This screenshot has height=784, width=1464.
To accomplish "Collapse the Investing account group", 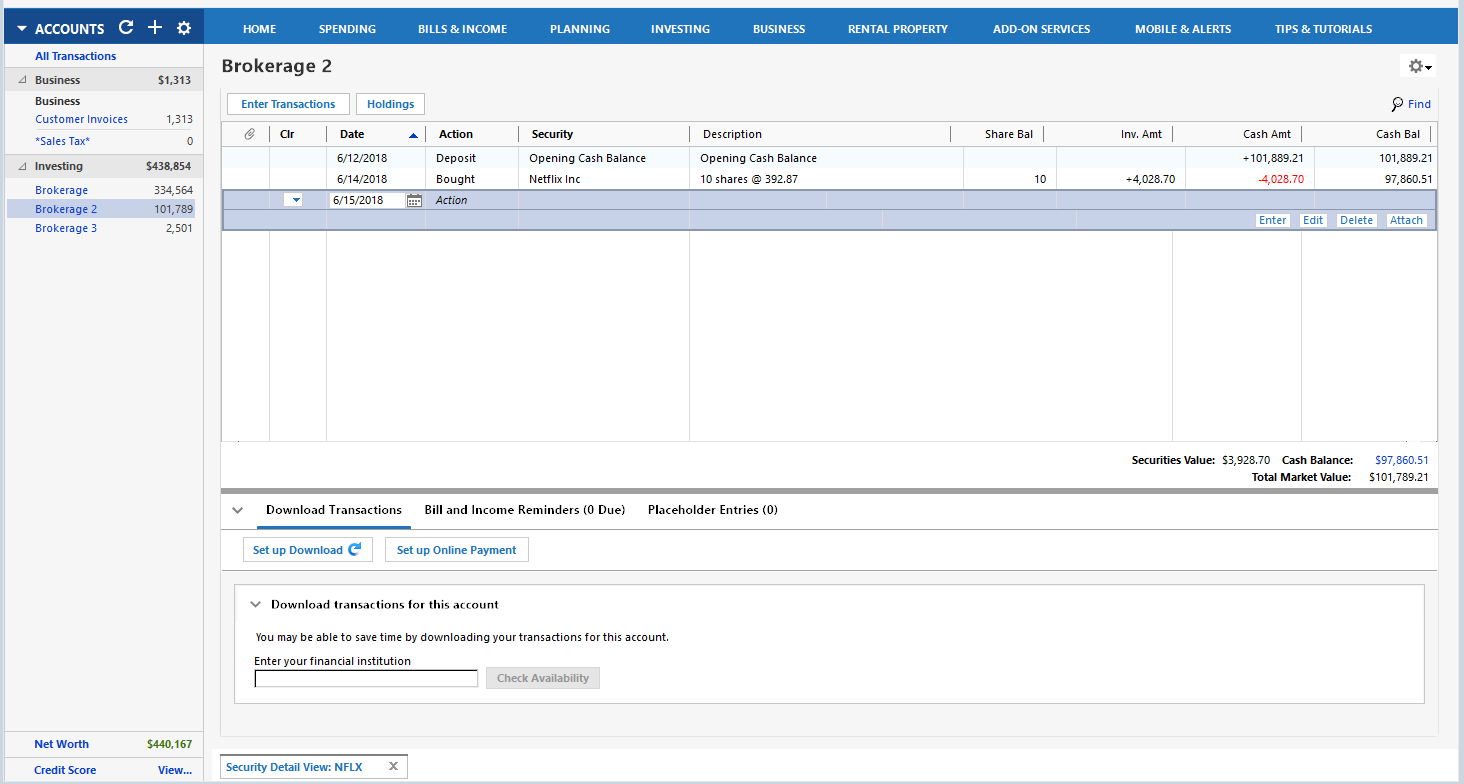I will pyautogui.click(x=23, y=166).
